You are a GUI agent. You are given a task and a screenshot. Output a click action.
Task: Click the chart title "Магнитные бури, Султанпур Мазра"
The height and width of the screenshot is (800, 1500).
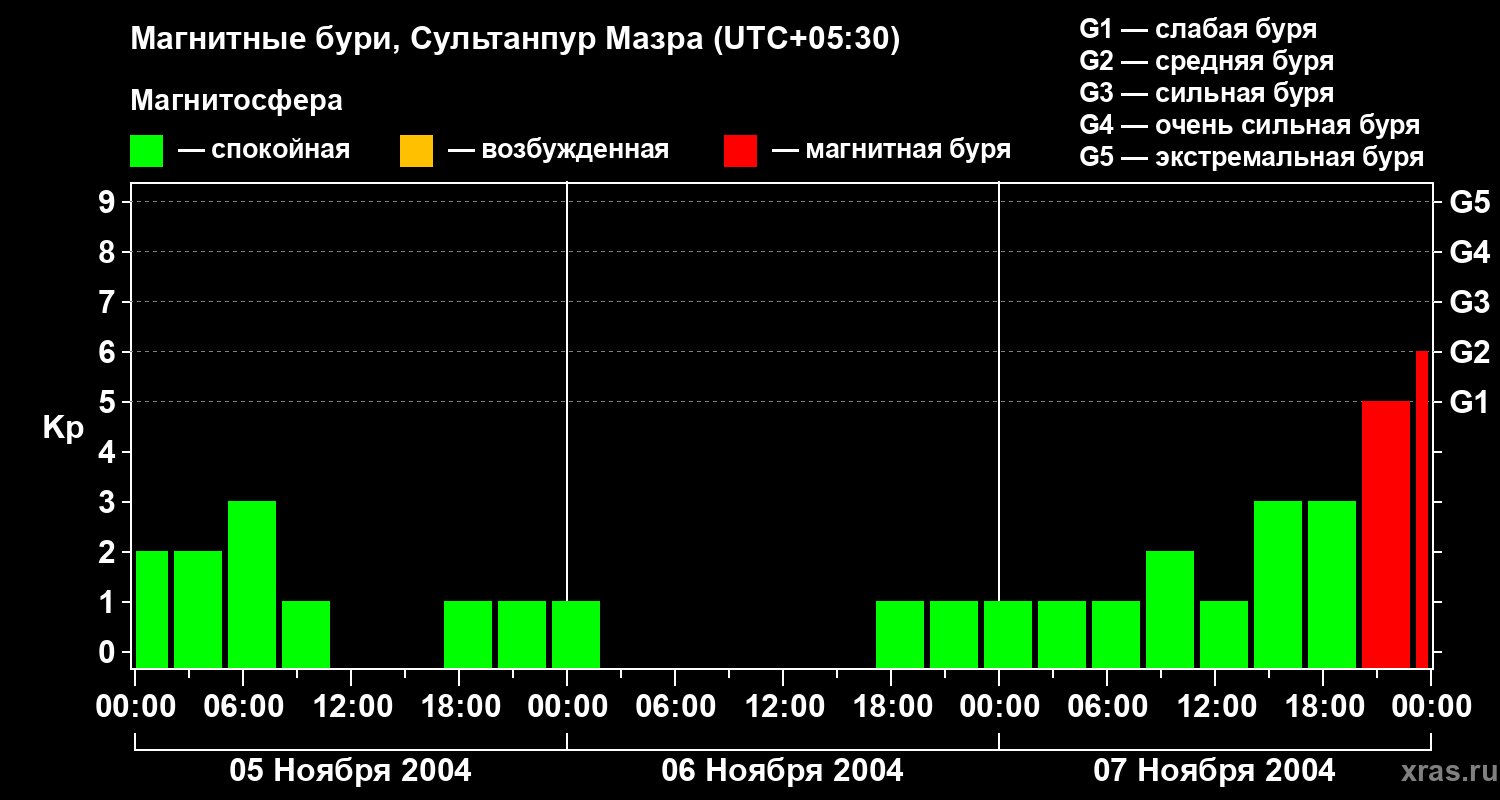point(515,40)
